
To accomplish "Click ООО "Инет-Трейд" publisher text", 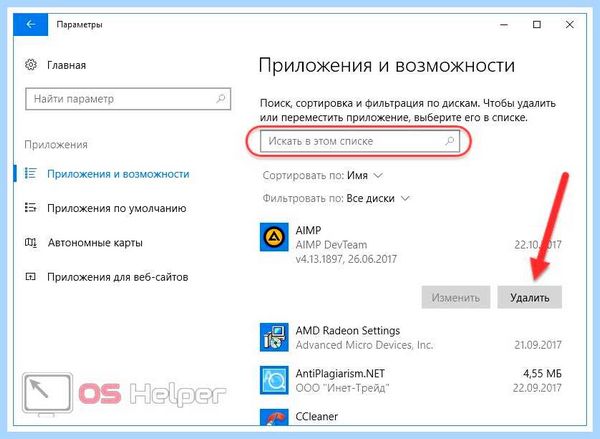I will point(342,388).
